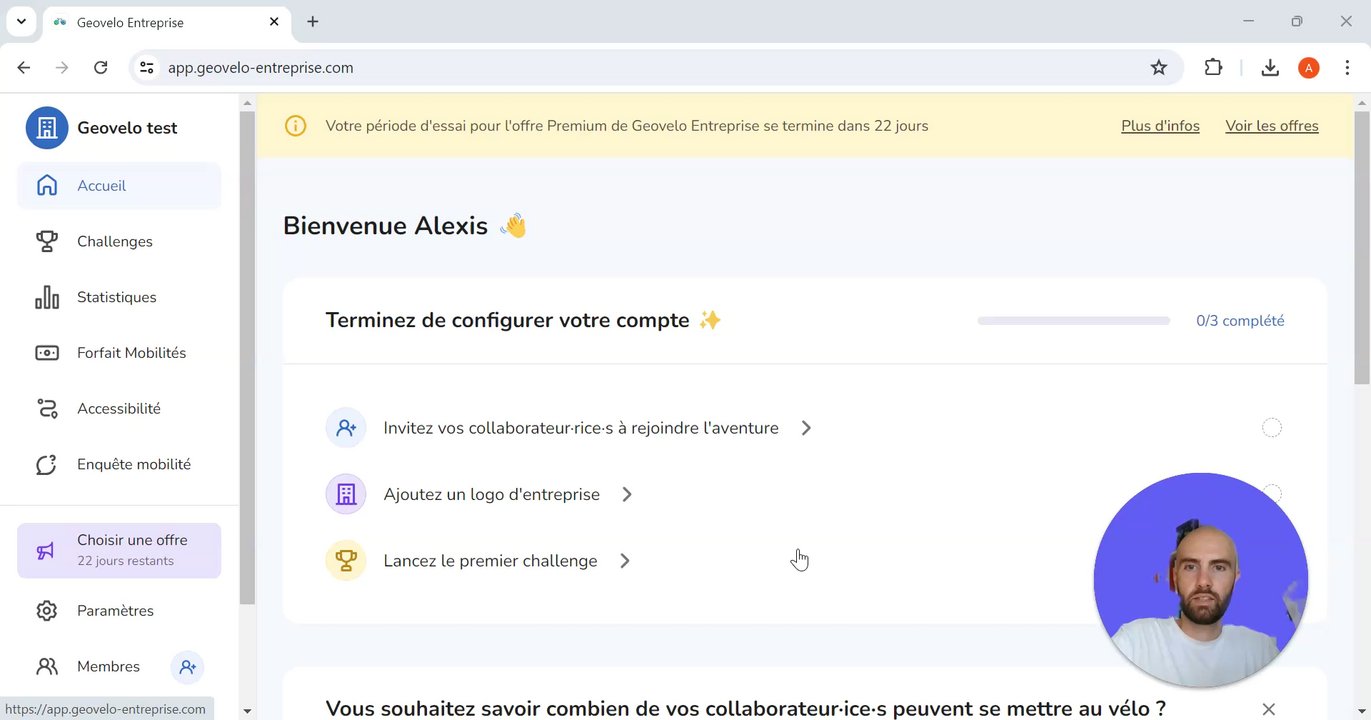
Task: Open the browser extensions puzzle icon
Action: 1213,68
